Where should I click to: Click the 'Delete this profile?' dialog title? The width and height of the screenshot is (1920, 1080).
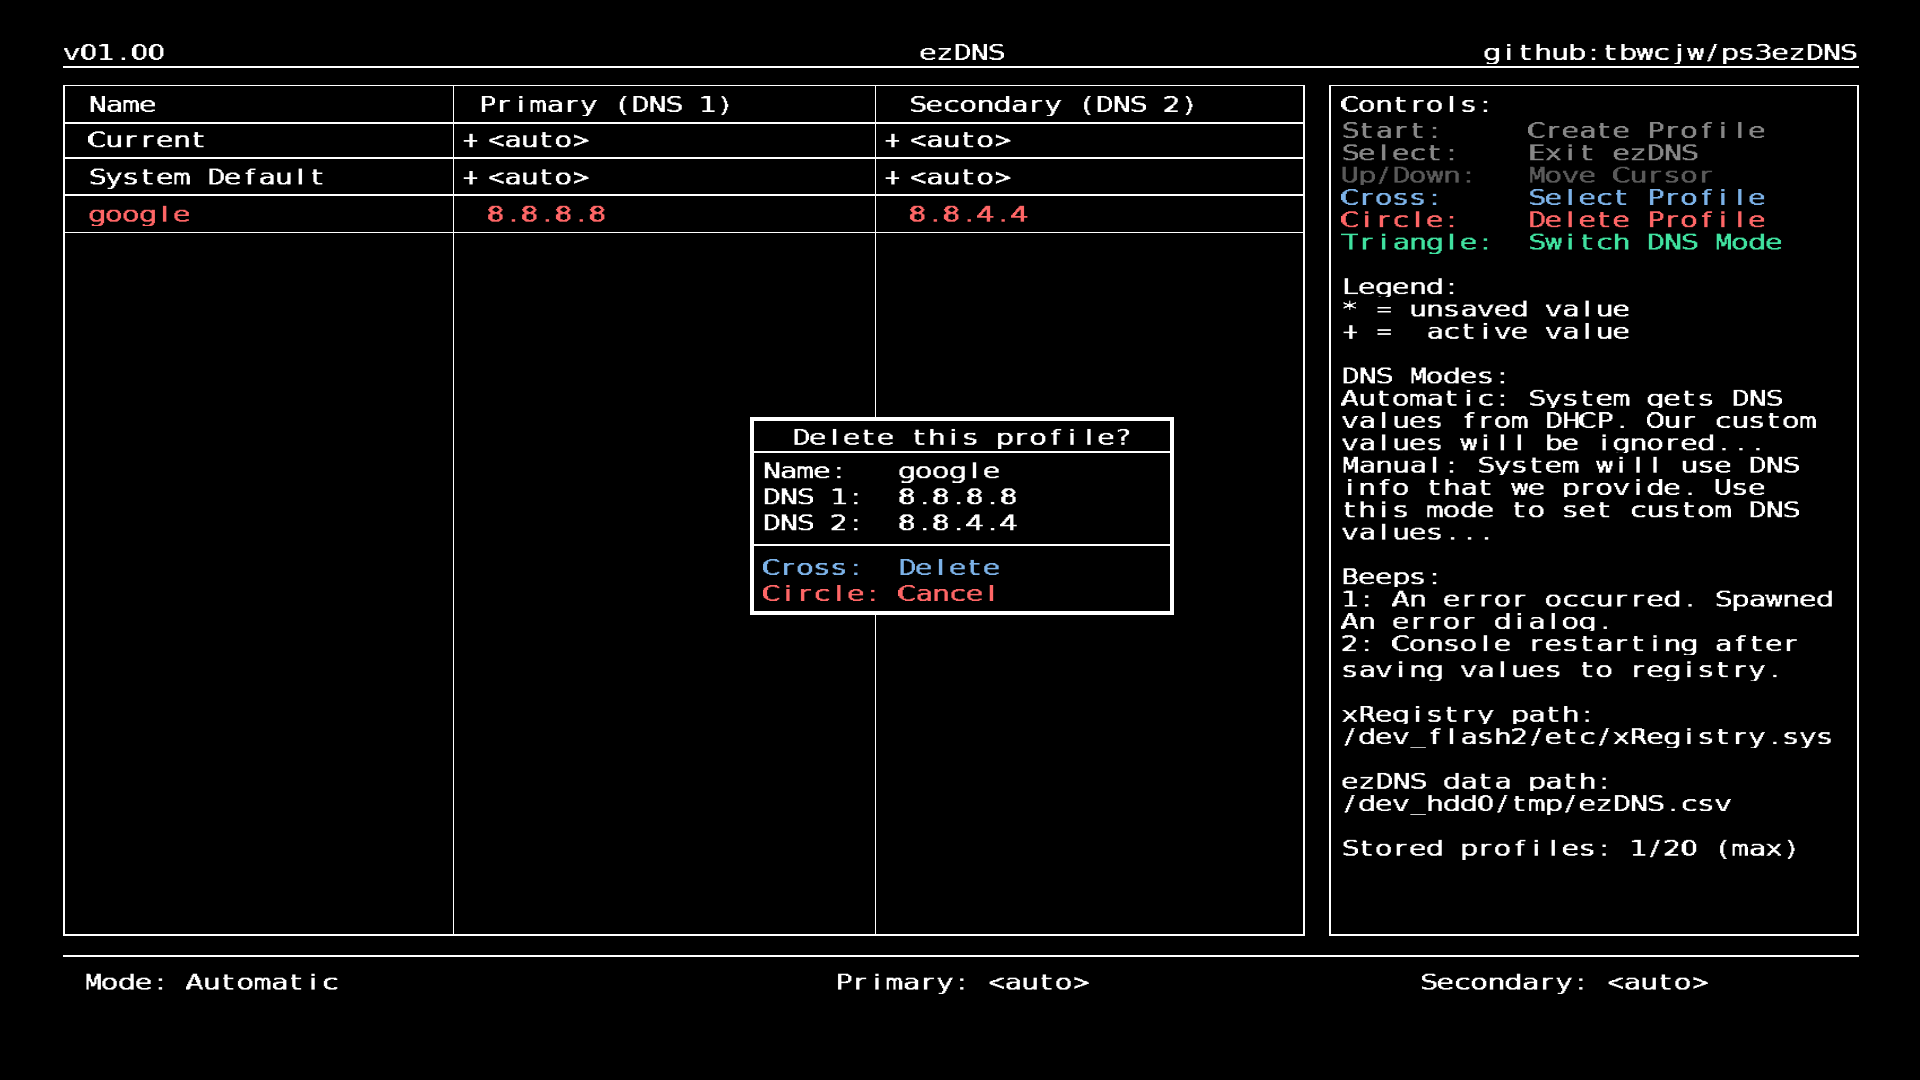(961, 437)
